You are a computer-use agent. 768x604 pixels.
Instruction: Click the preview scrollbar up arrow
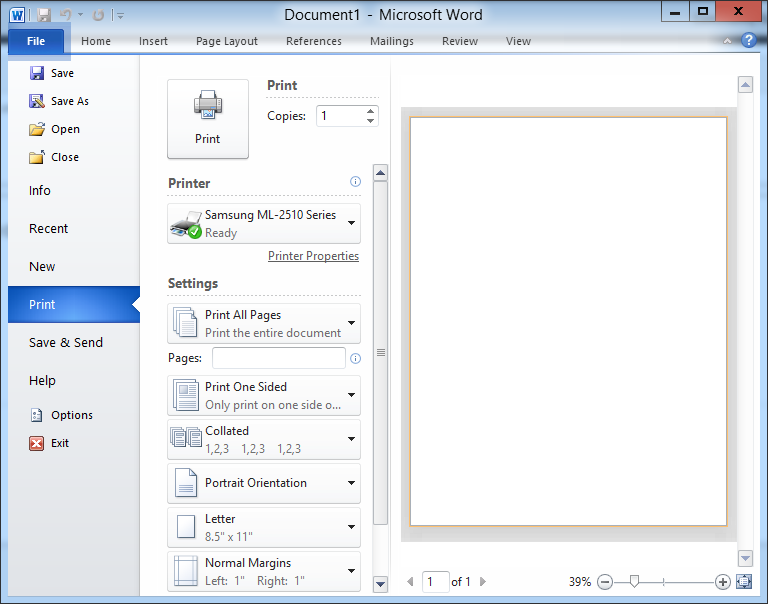click(x=745, y=85)
